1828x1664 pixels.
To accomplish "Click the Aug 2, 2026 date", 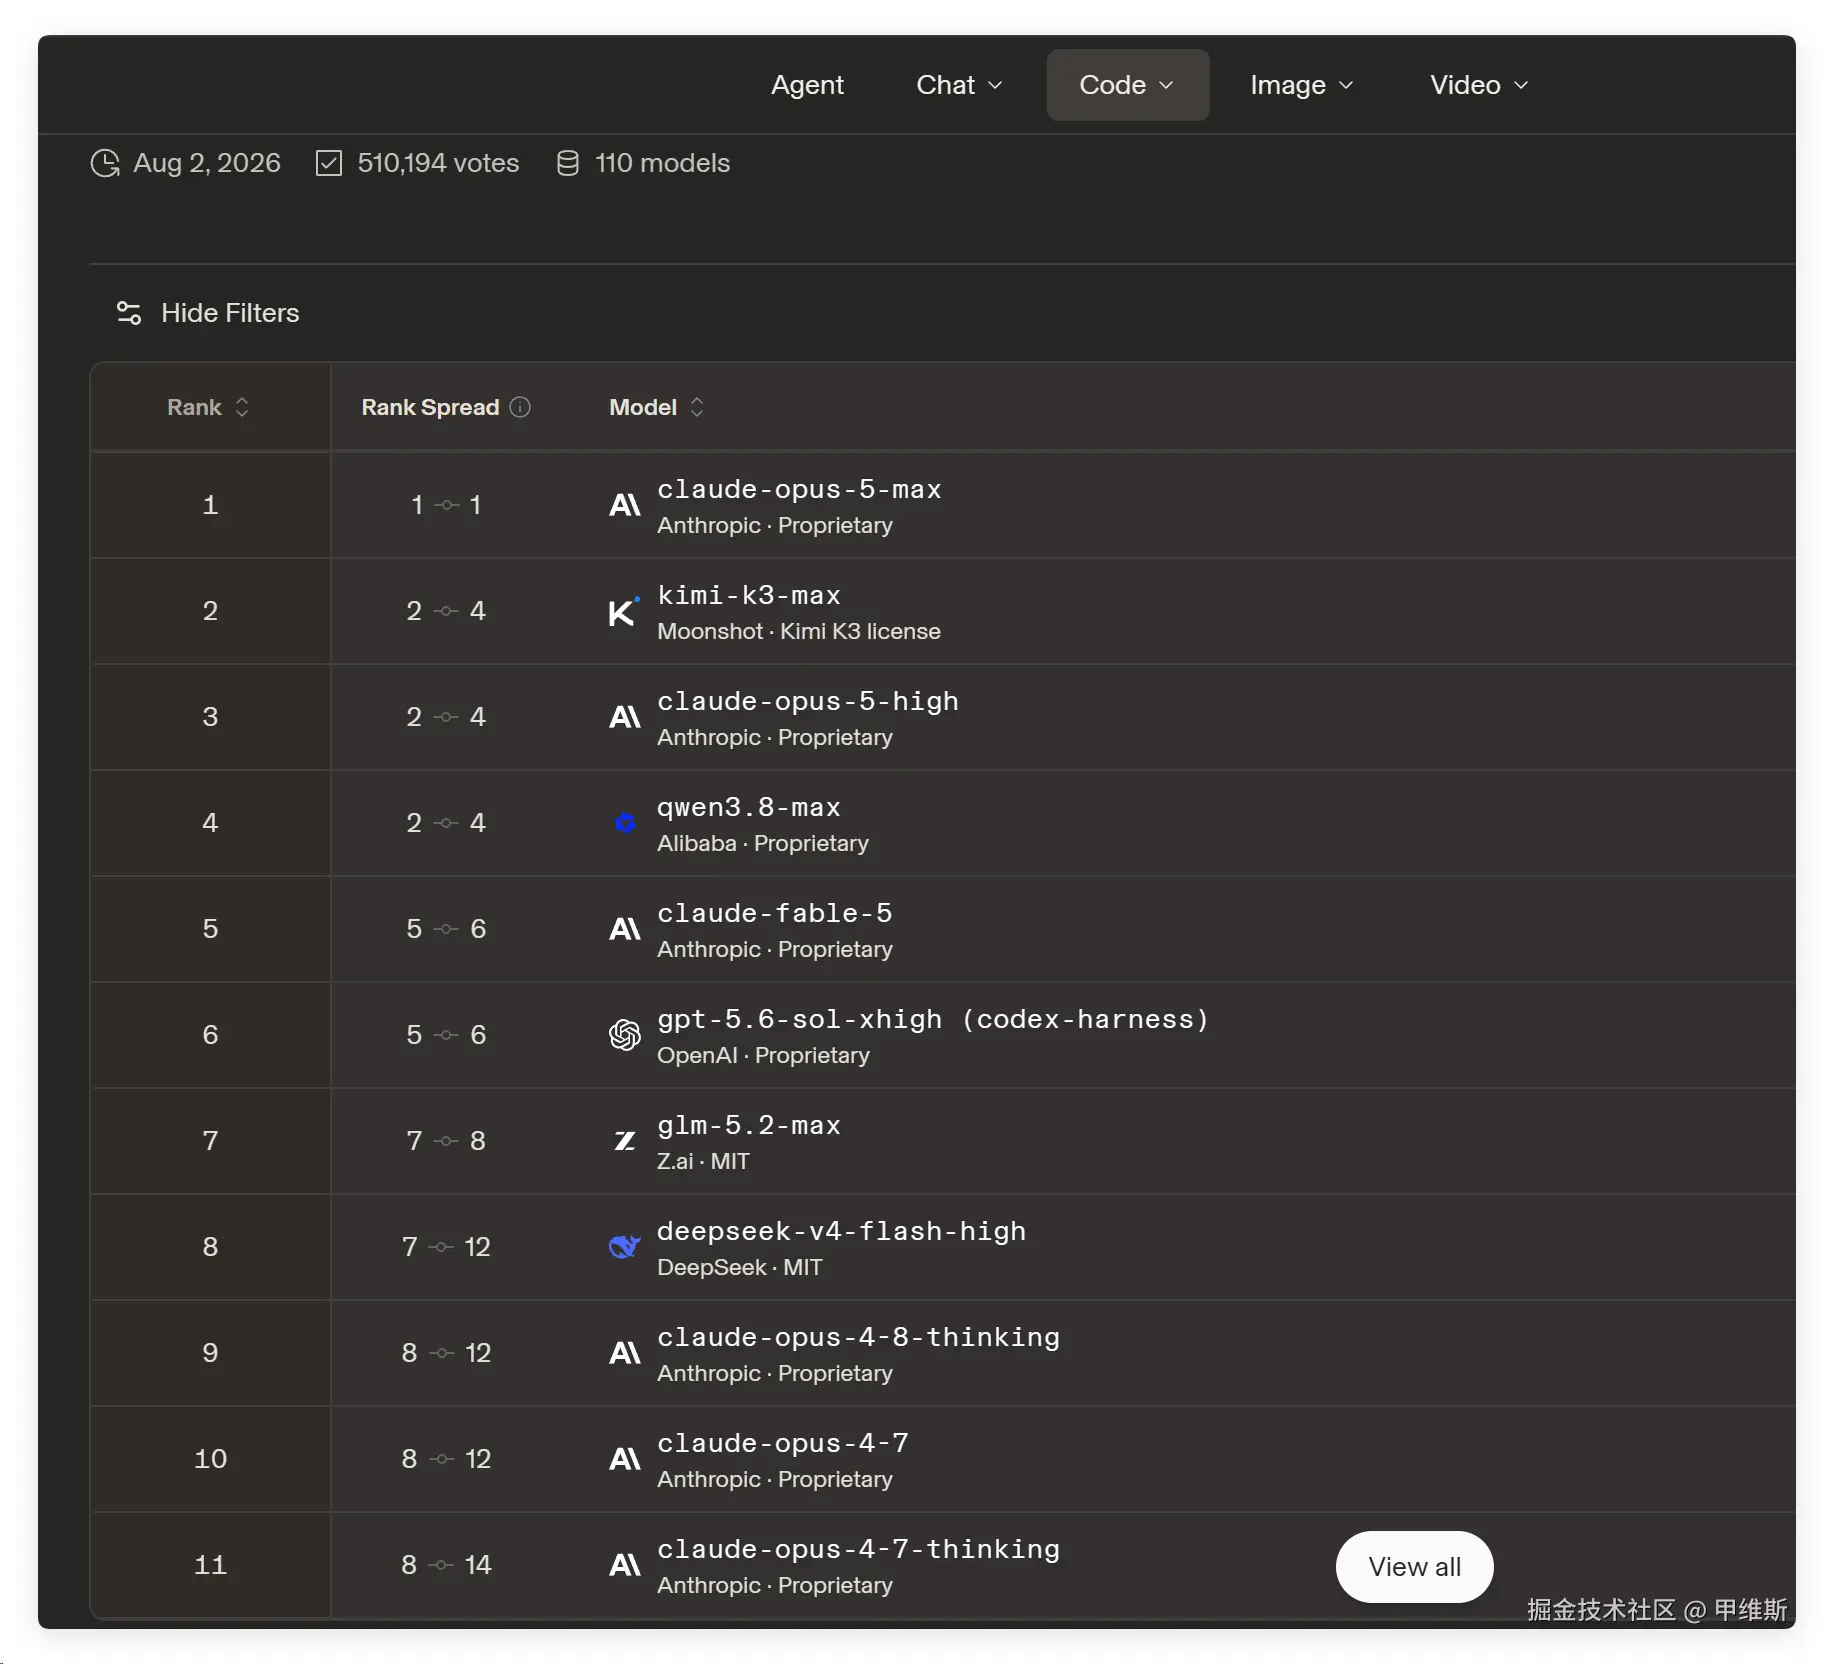I will (x=207, y=163).
